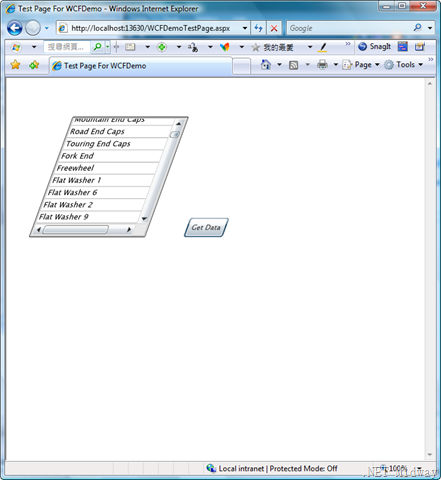Select the Flat Washer 2 list item

(x=93, y=205)
